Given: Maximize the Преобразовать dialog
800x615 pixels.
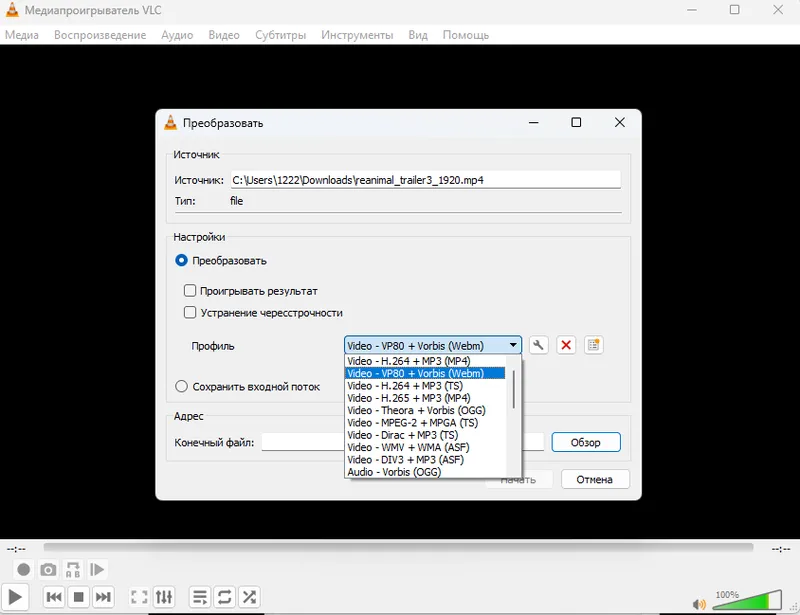Looking at the screenshot, I should pos(576,122).
